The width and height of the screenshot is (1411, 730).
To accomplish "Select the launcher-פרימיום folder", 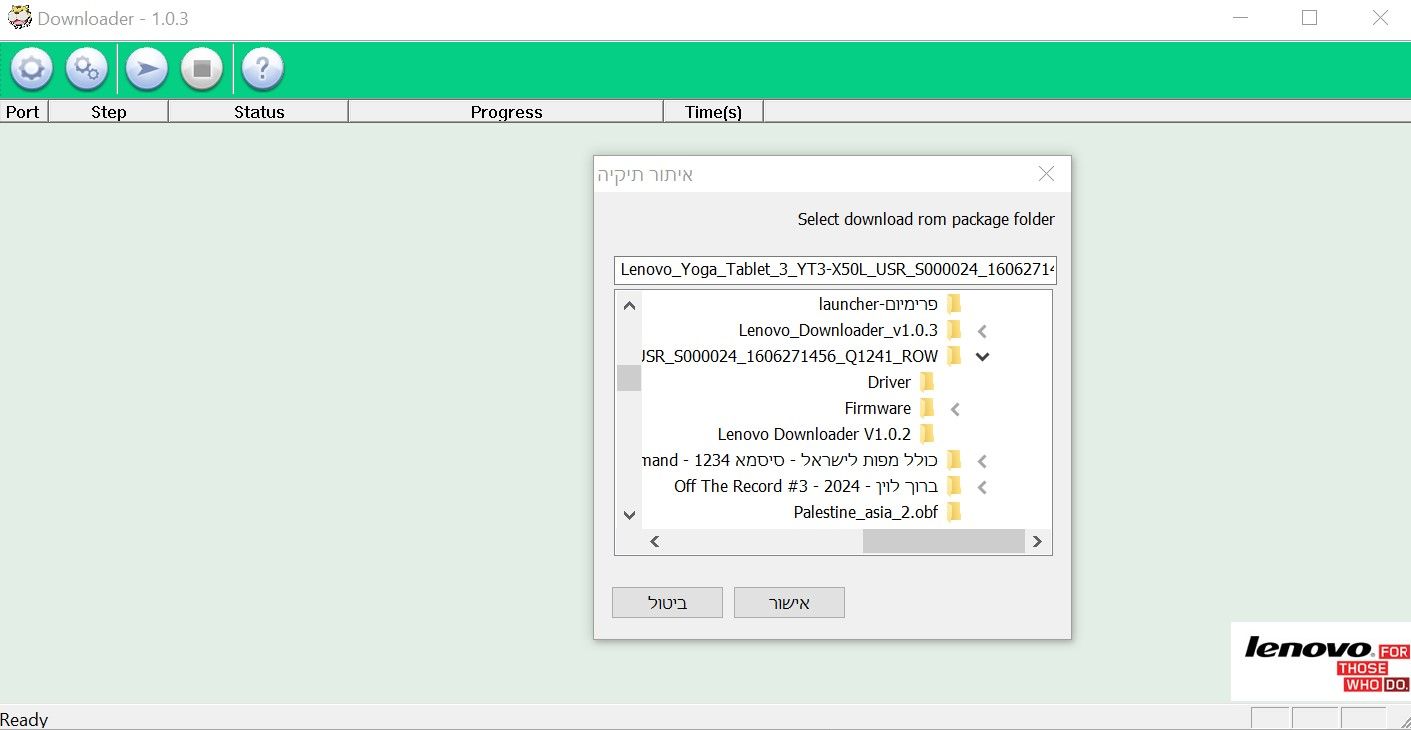I will tap(878, 304).
